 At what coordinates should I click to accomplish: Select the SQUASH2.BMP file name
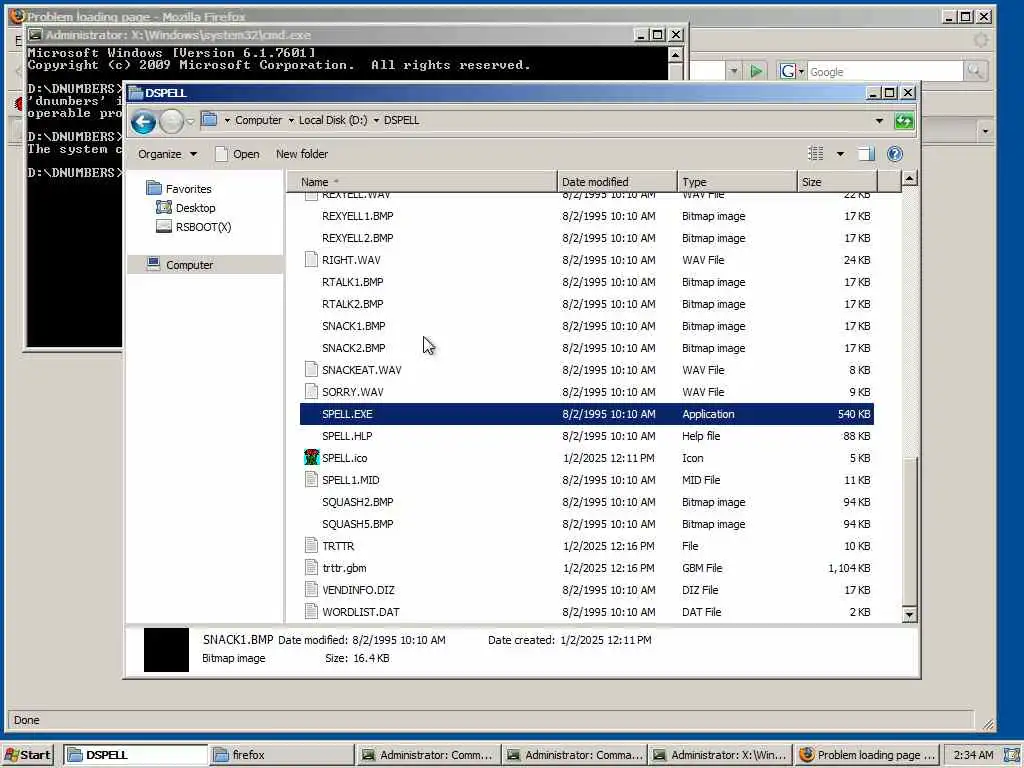pyautogui.click(x=357, y=502)
